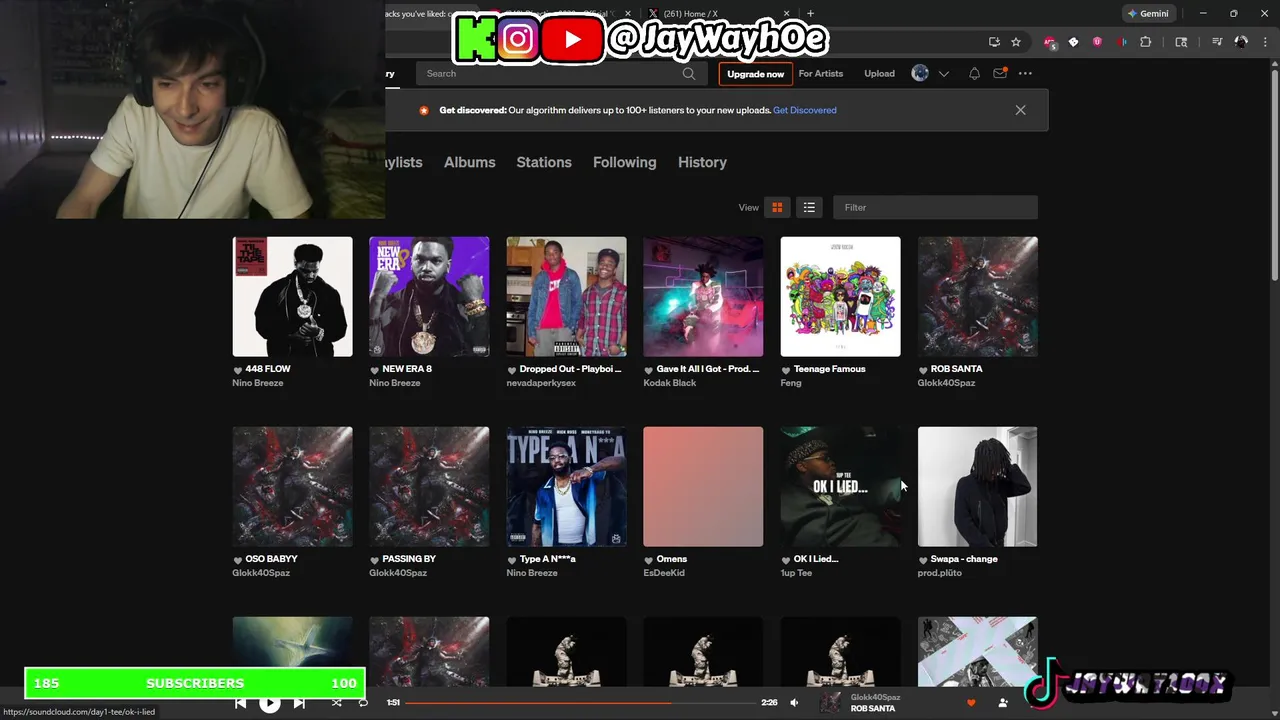
Task: Open the Stations tab
Action: pyautogui.click(x=544, y=162)
